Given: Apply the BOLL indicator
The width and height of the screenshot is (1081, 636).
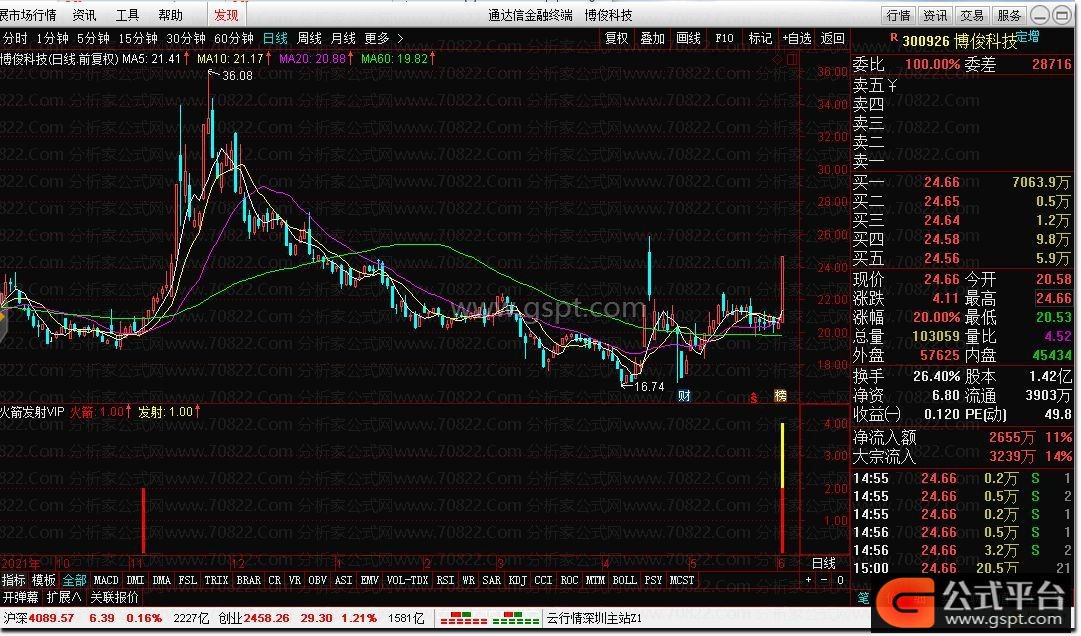Looking at the screenshot, I should click(624, 580).
